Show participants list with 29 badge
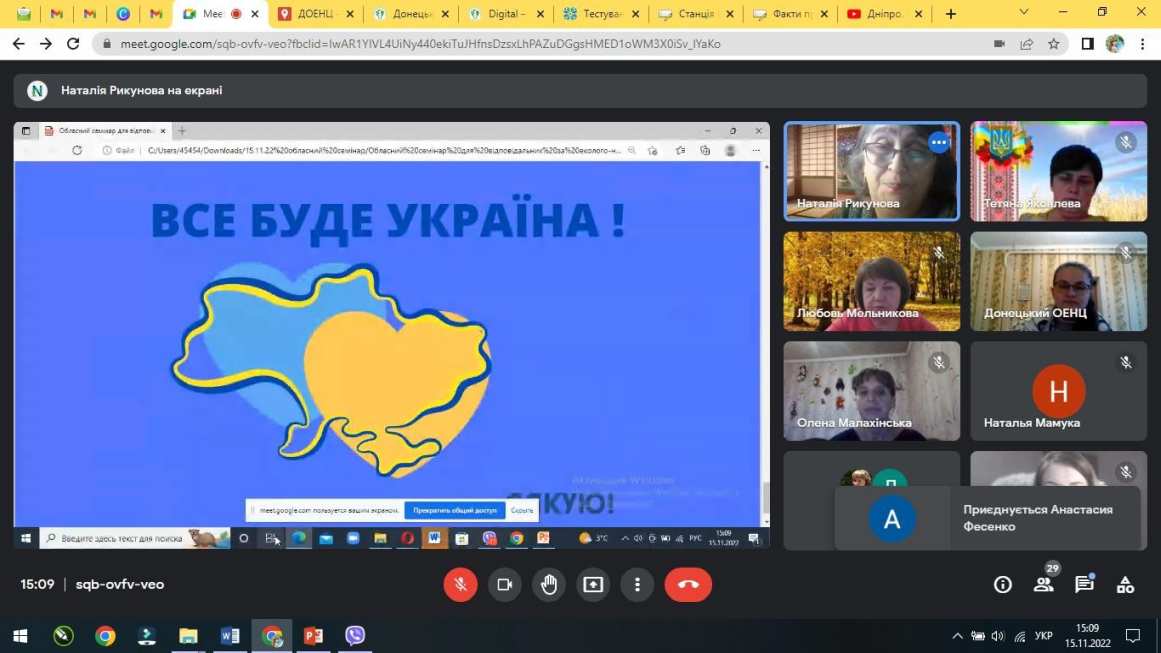This screenshot has width=1161, height=653. [x=1044, y=584]
